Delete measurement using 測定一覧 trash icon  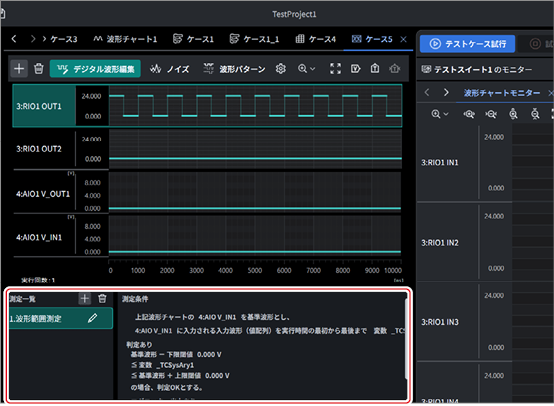point(102,299)
